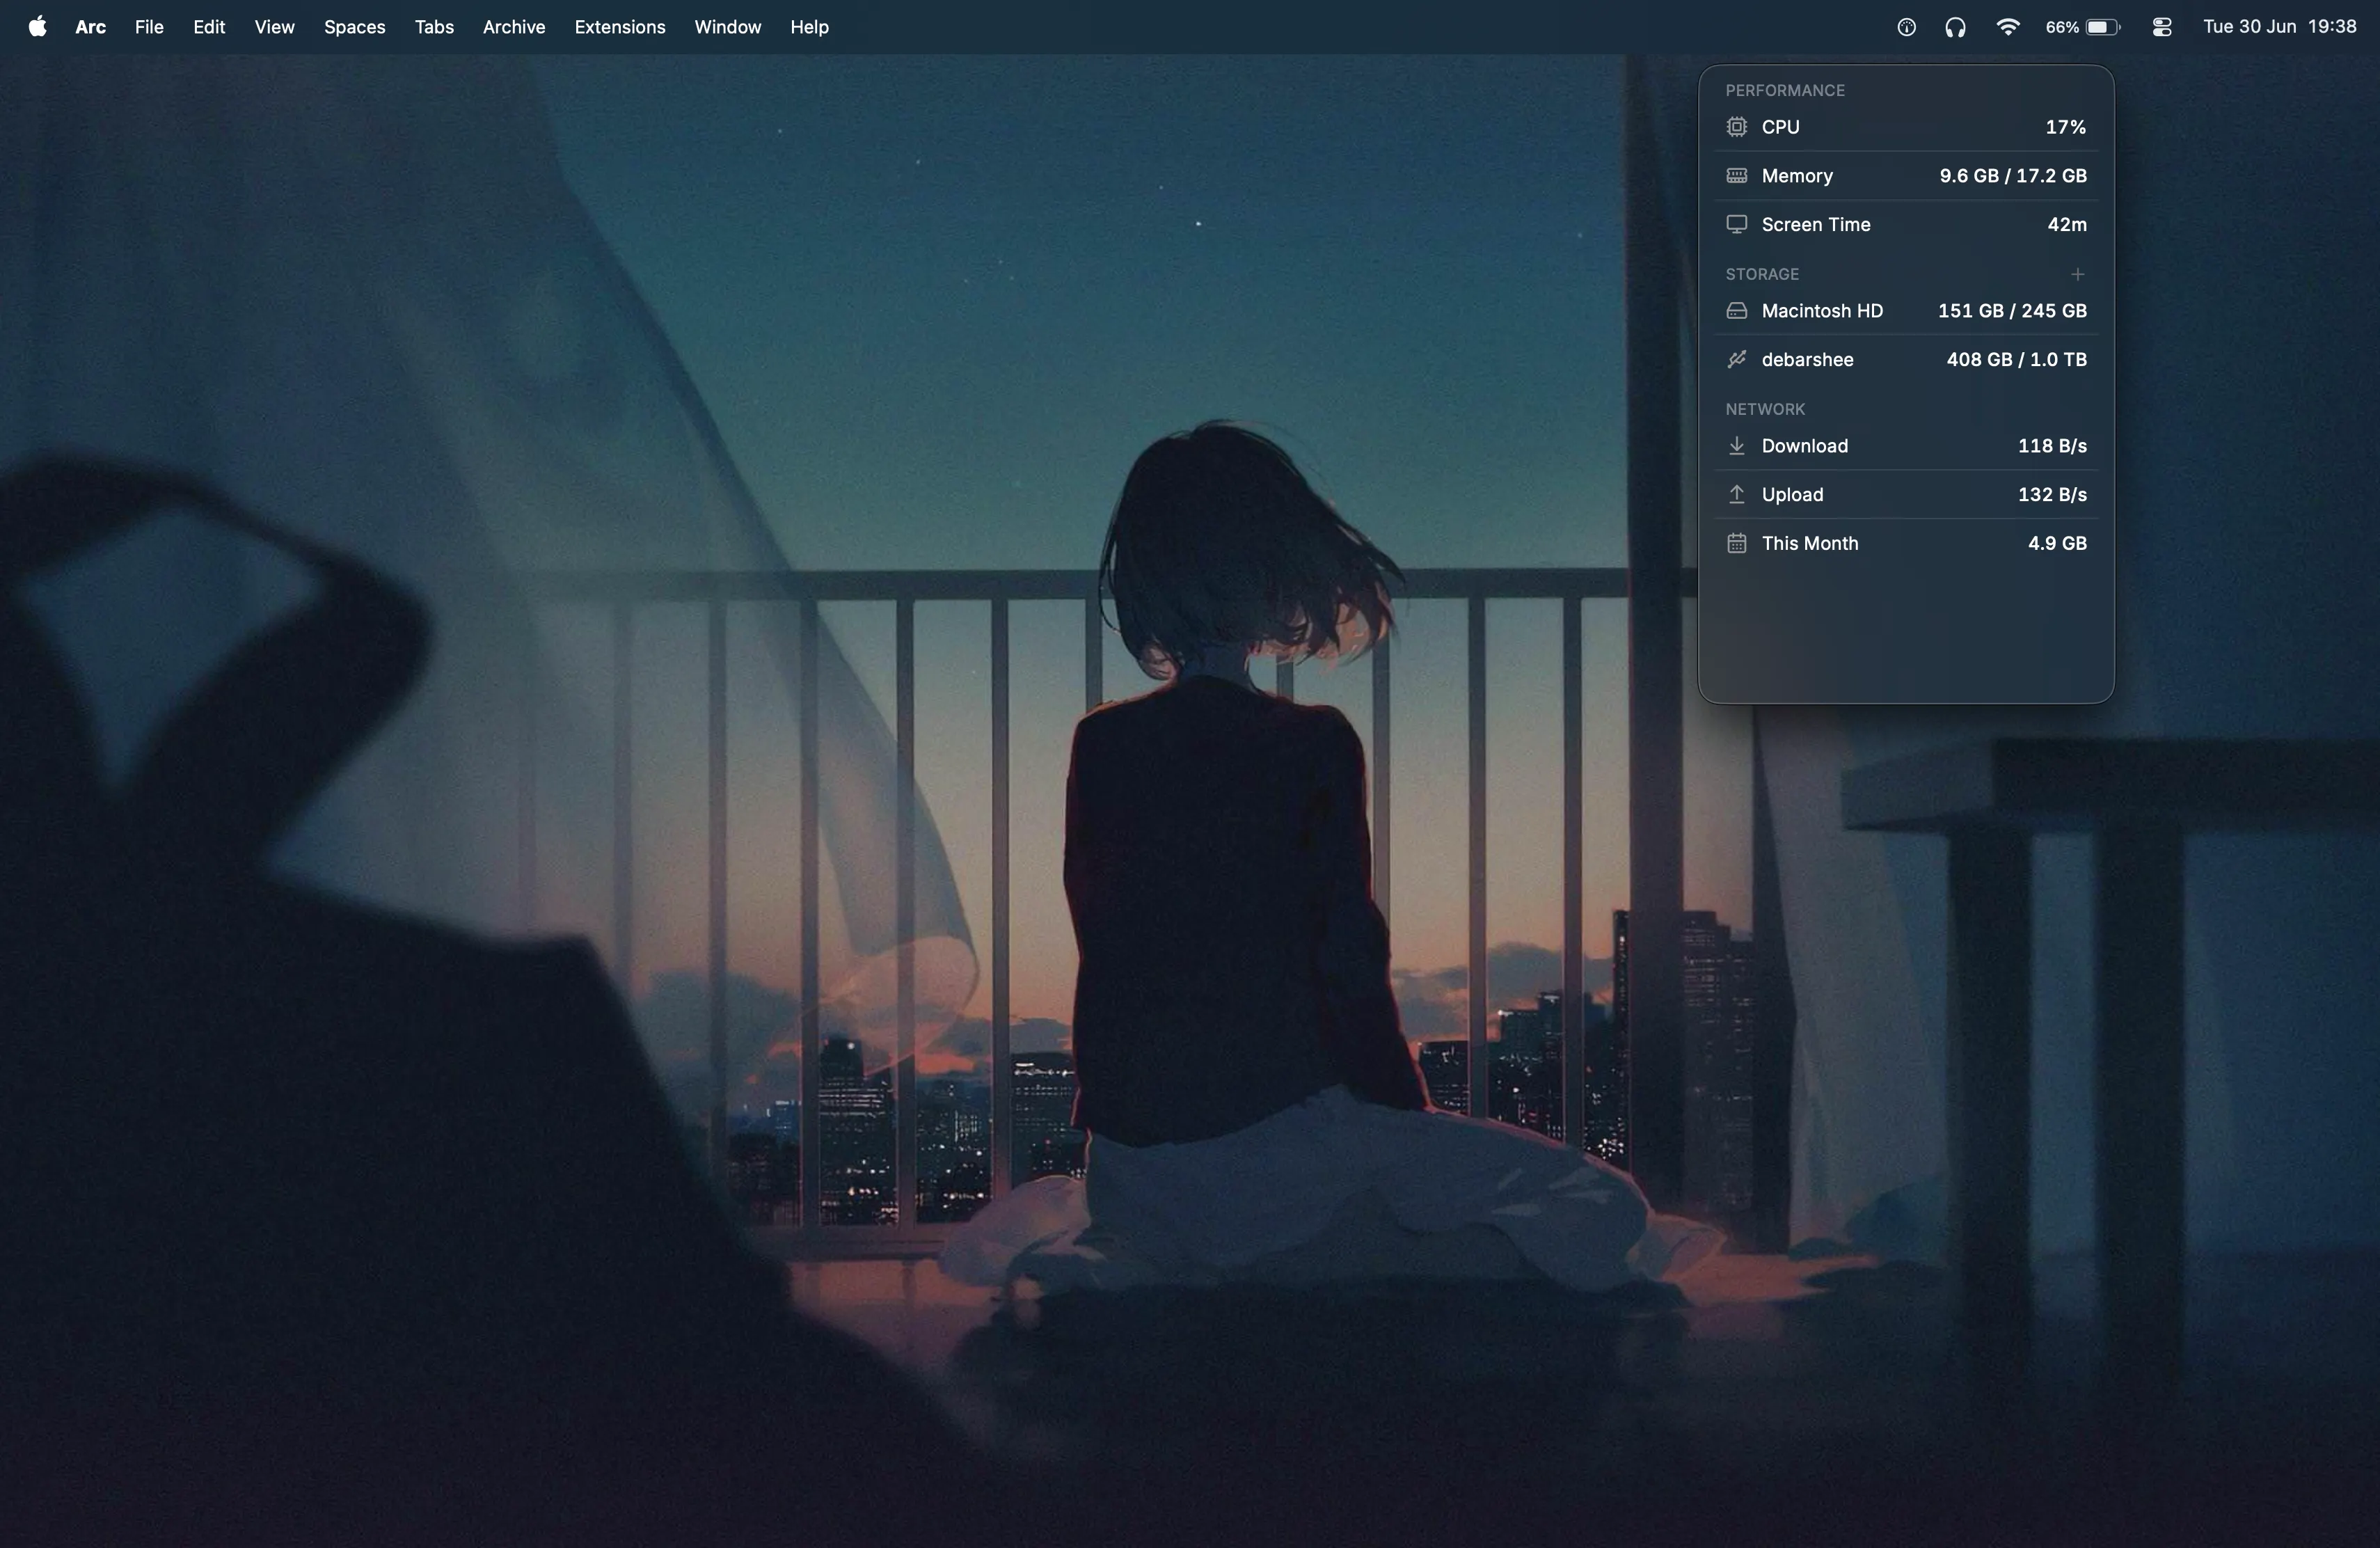Click the Screen Time display icon
Screen dimensions: 2380x1548
pos(1736,224)
